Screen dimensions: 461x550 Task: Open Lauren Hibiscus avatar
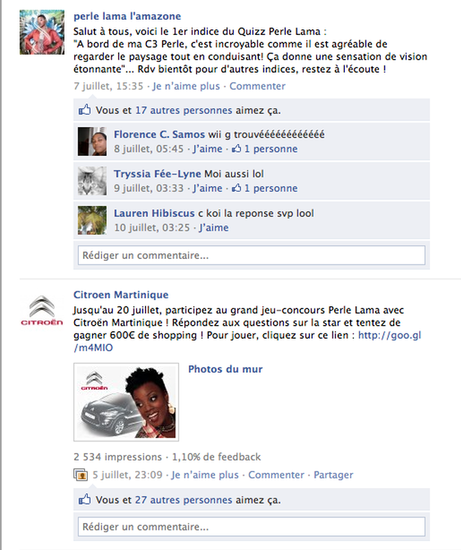tap(92, 220)
